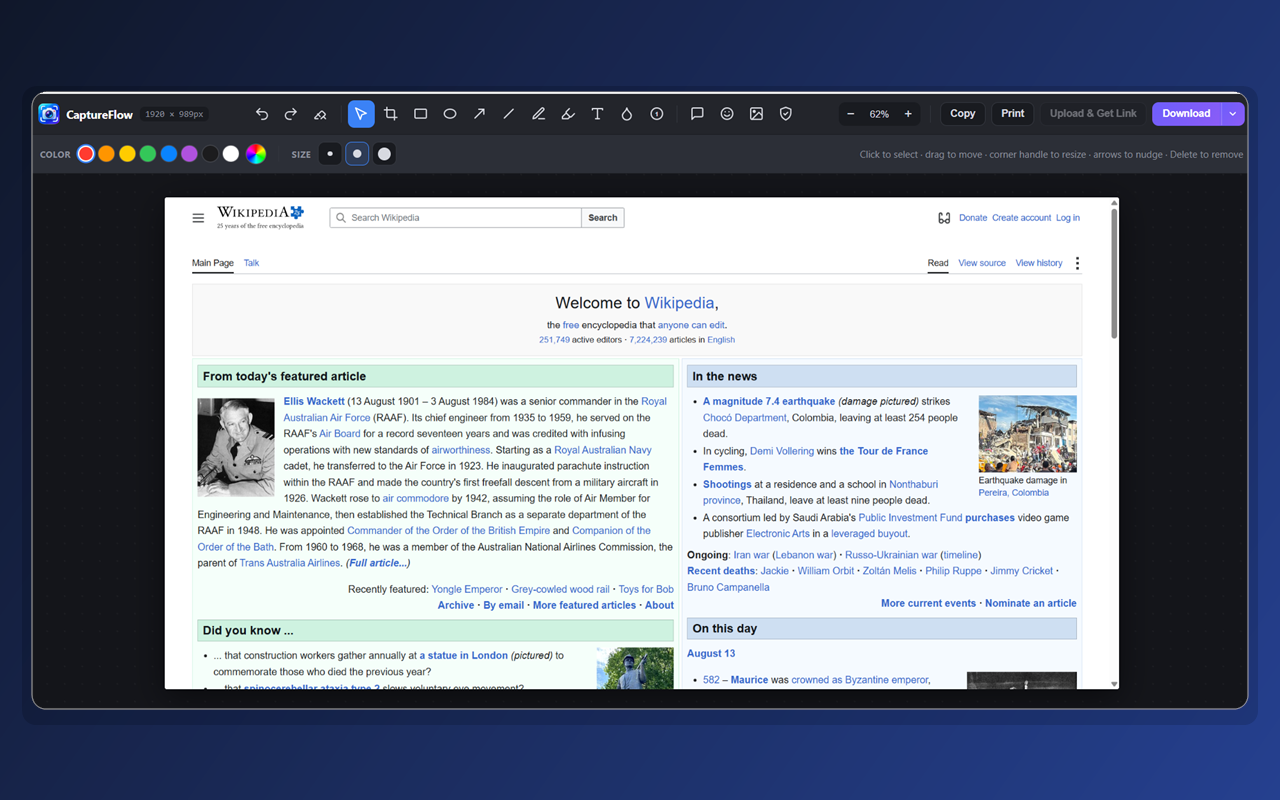
Task: Choose the Select pointer tool
Action: (361, 114)
